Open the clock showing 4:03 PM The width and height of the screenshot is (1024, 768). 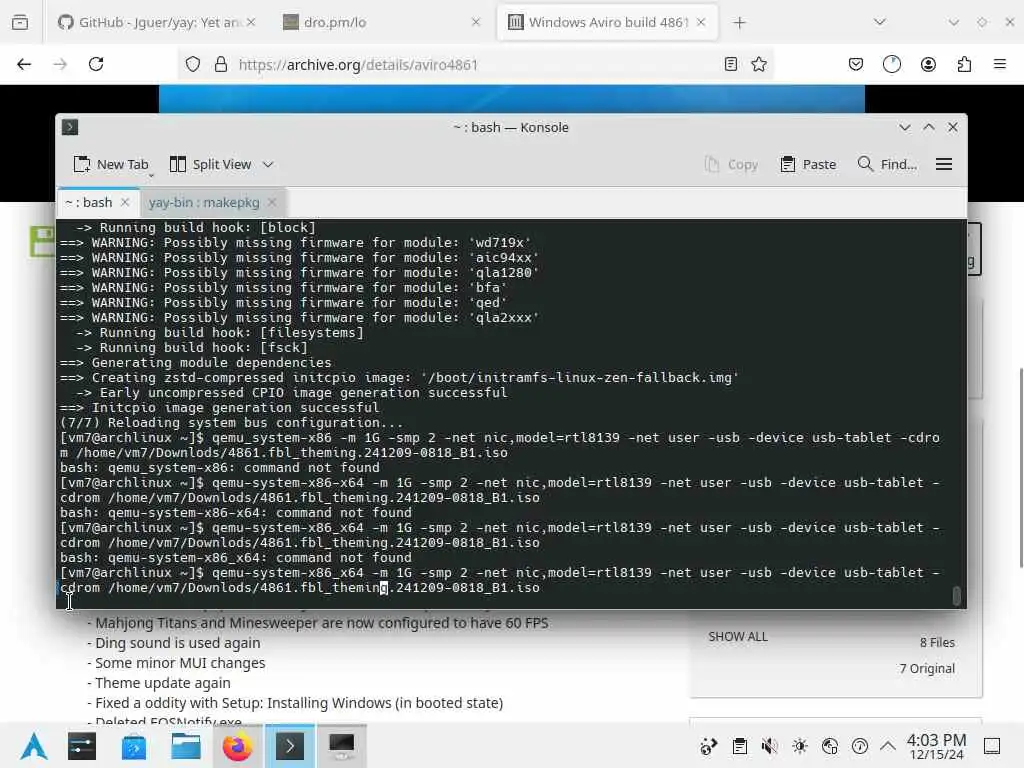point(936,746)
